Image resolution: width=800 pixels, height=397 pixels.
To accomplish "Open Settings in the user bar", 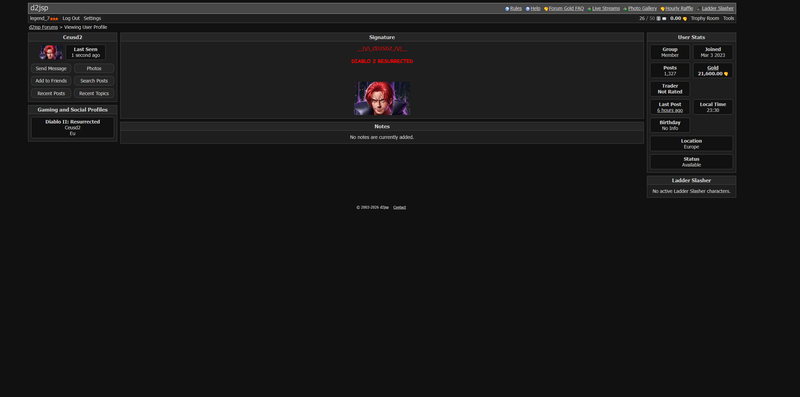I will [92, 18].
